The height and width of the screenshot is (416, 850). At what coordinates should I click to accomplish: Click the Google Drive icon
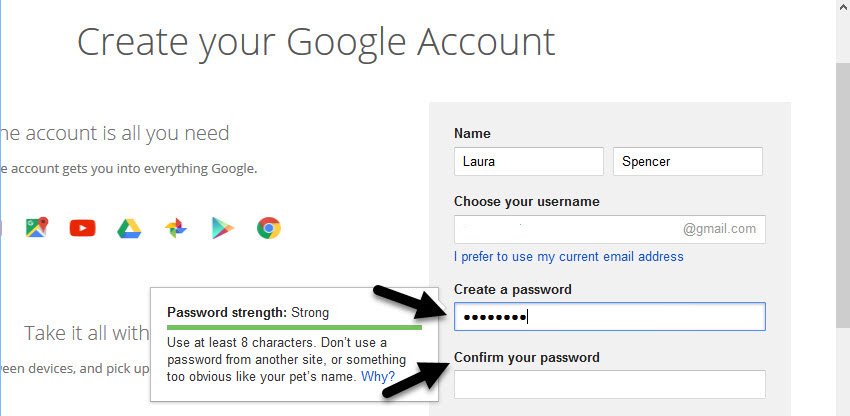[x=129, y=228]
